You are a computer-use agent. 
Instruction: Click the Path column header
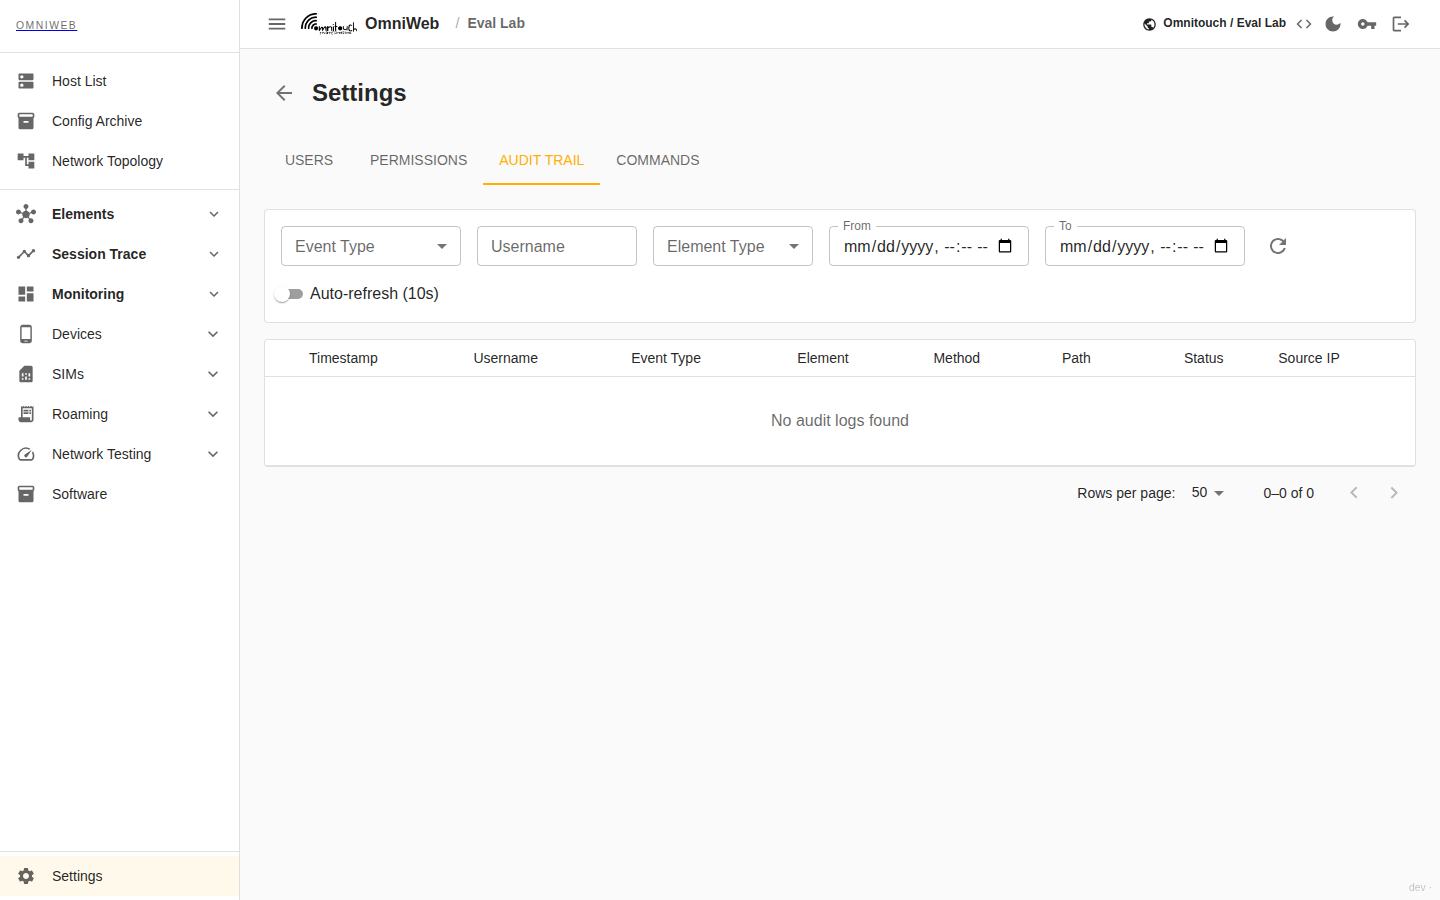click(1076, 358)
